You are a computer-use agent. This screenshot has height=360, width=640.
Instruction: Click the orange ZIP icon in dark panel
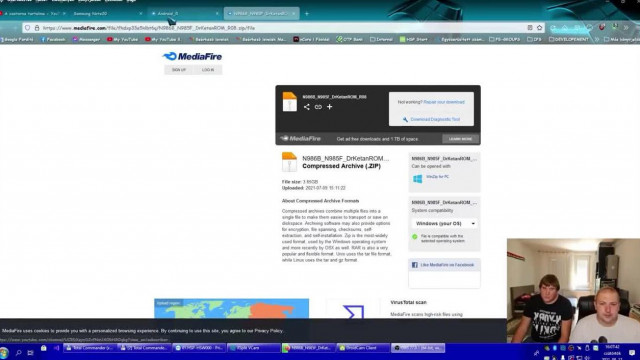[289, 102]
